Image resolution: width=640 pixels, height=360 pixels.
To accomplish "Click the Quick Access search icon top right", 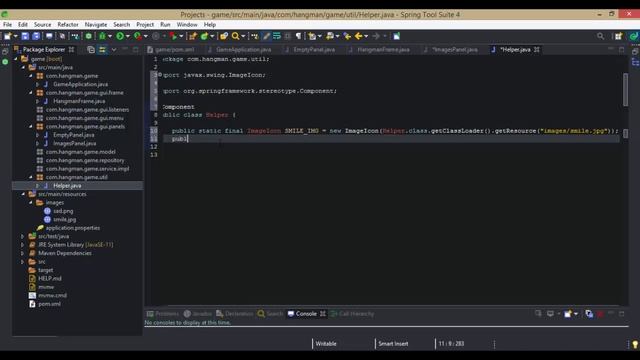I will coord(600,36).
